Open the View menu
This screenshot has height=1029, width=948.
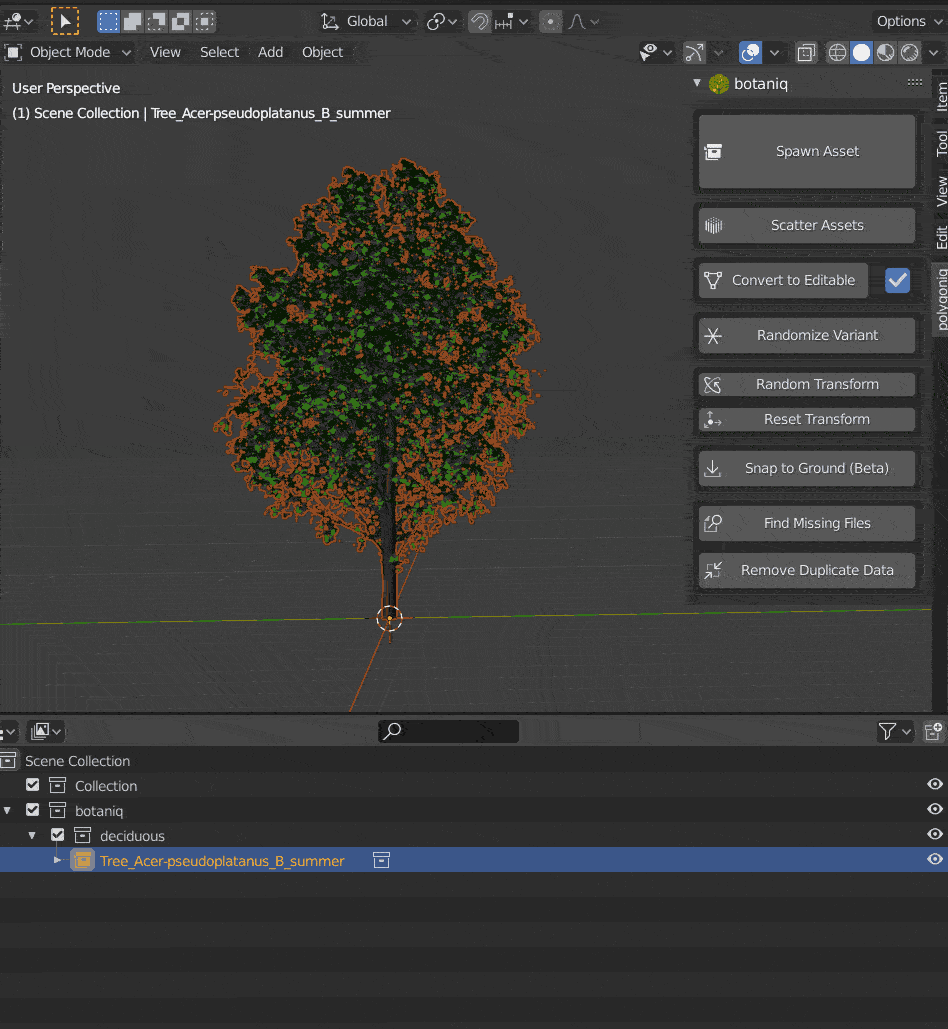(x=165, y=52)
